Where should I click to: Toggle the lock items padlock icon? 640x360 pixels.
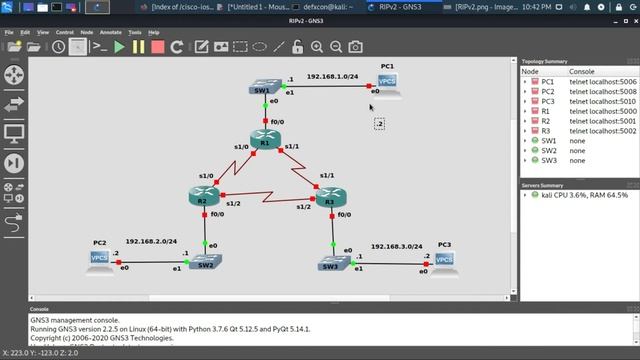tap(298, 47)
